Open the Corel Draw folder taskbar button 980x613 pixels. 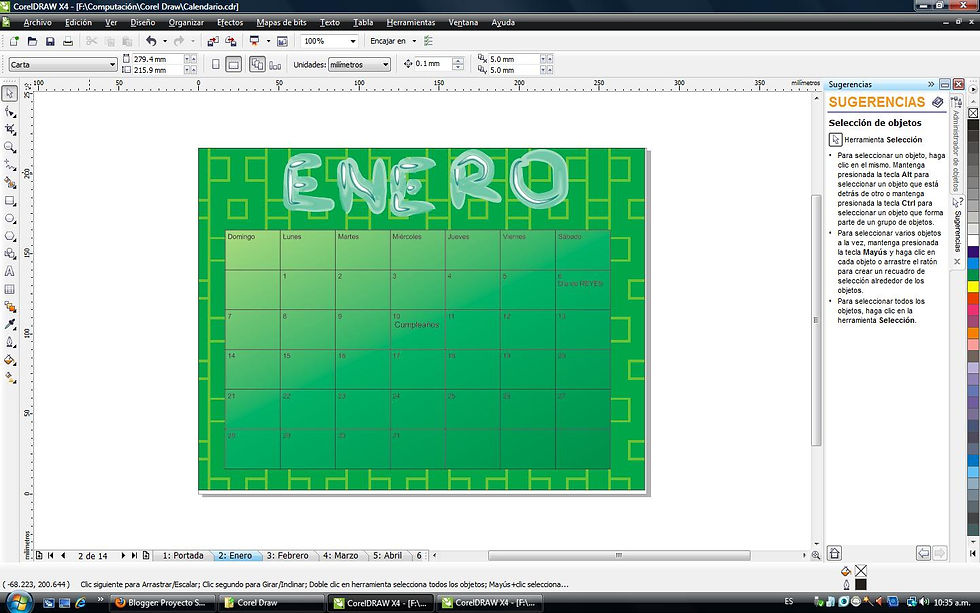[x=271, y=603]
